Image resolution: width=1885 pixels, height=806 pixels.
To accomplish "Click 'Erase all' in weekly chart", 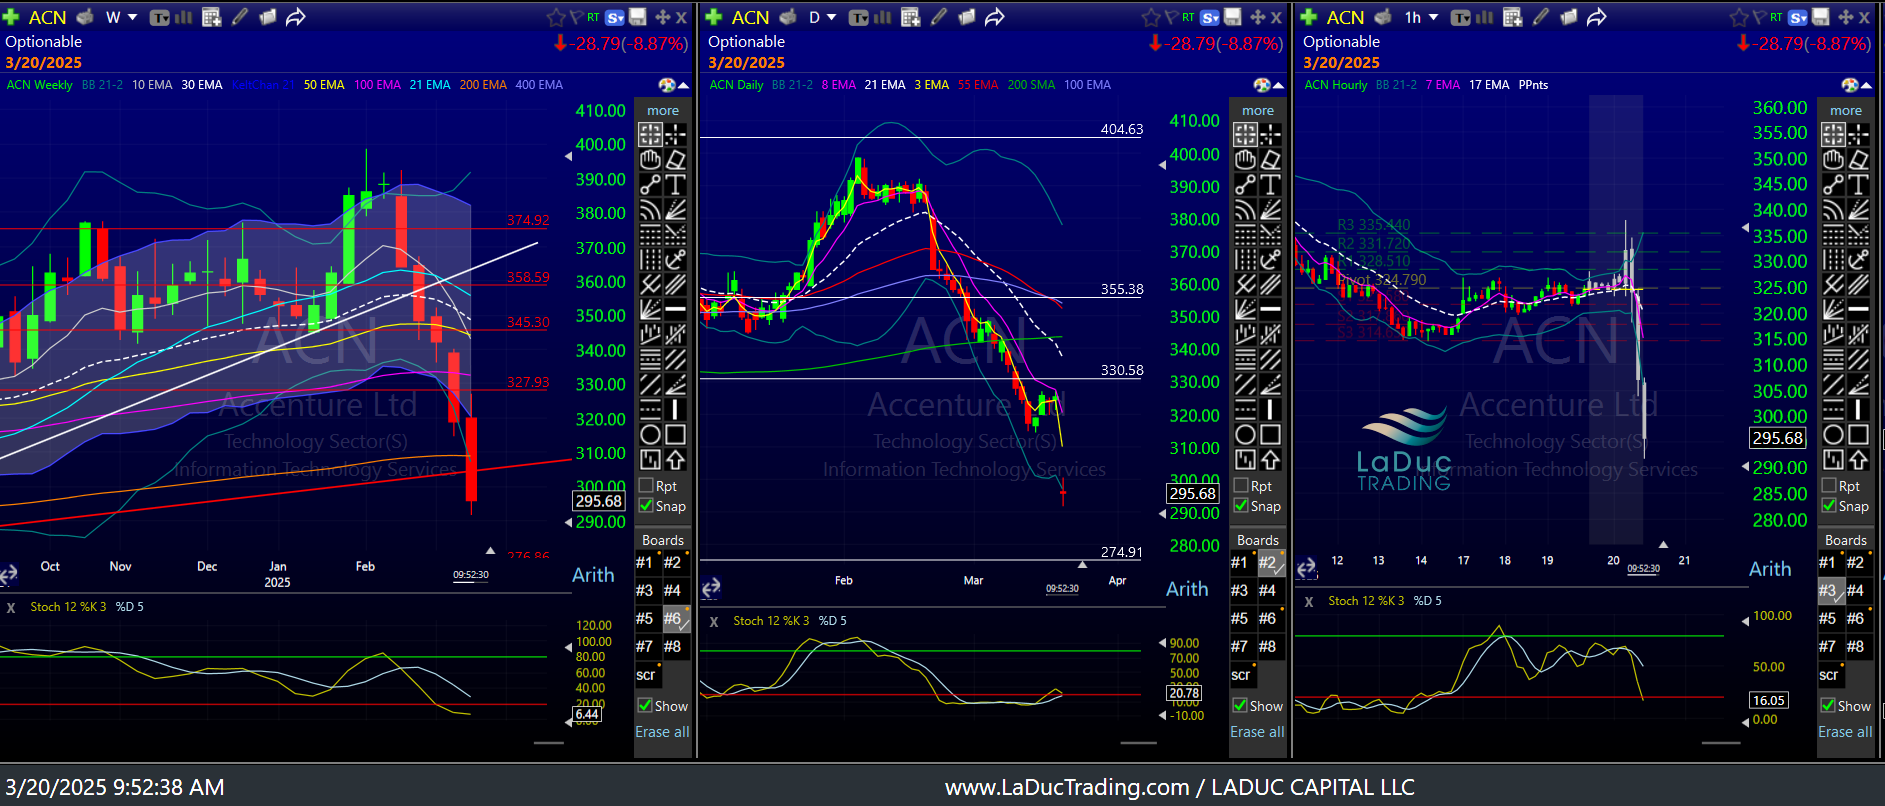I will [x=662, y=732].
